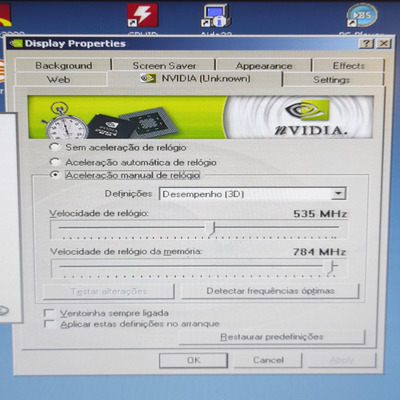This screenshot has height=400, width=400.
Task: Confirm the dialog with OK
Action: (x=194, y=360)
